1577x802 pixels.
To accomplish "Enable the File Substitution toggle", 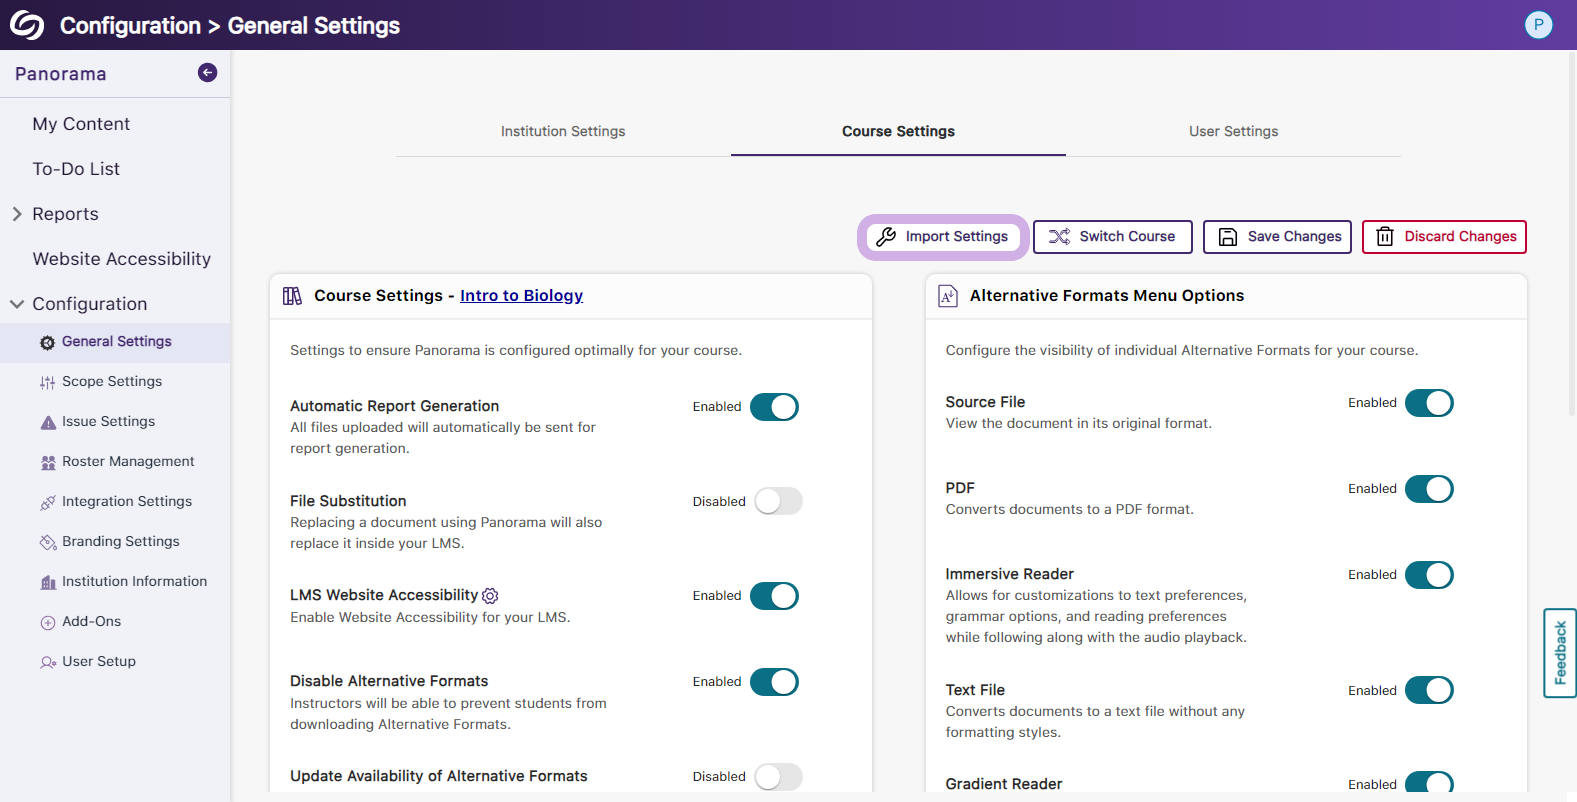I will (x=778, y=501).
